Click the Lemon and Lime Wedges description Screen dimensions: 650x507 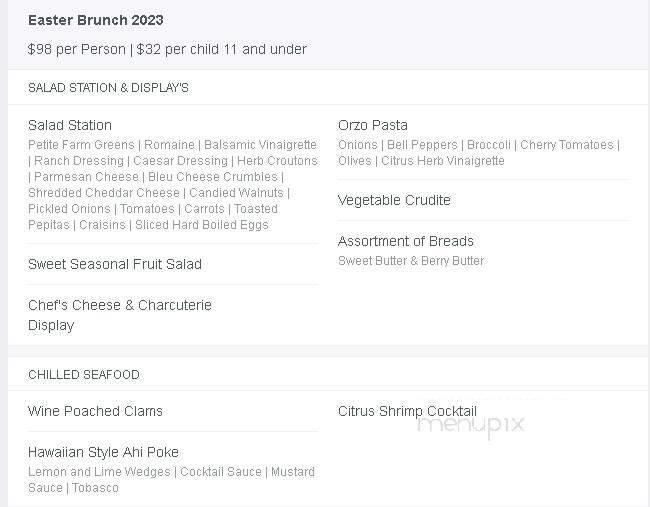click(x=99, y=471)
